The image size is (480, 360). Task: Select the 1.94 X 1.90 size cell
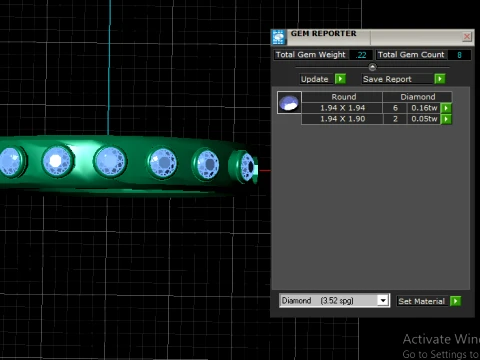(342, 119)
